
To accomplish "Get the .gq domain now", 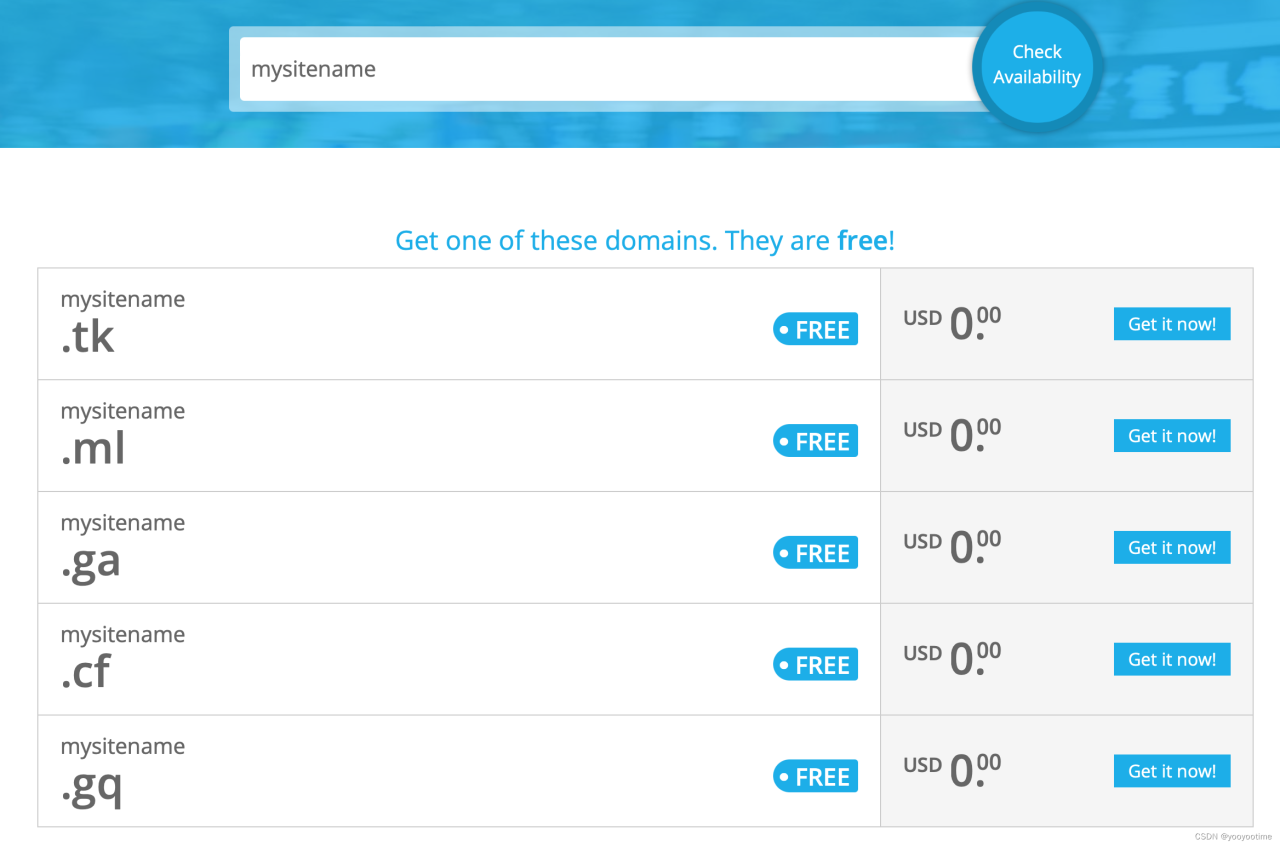I will click(1171, 771).
